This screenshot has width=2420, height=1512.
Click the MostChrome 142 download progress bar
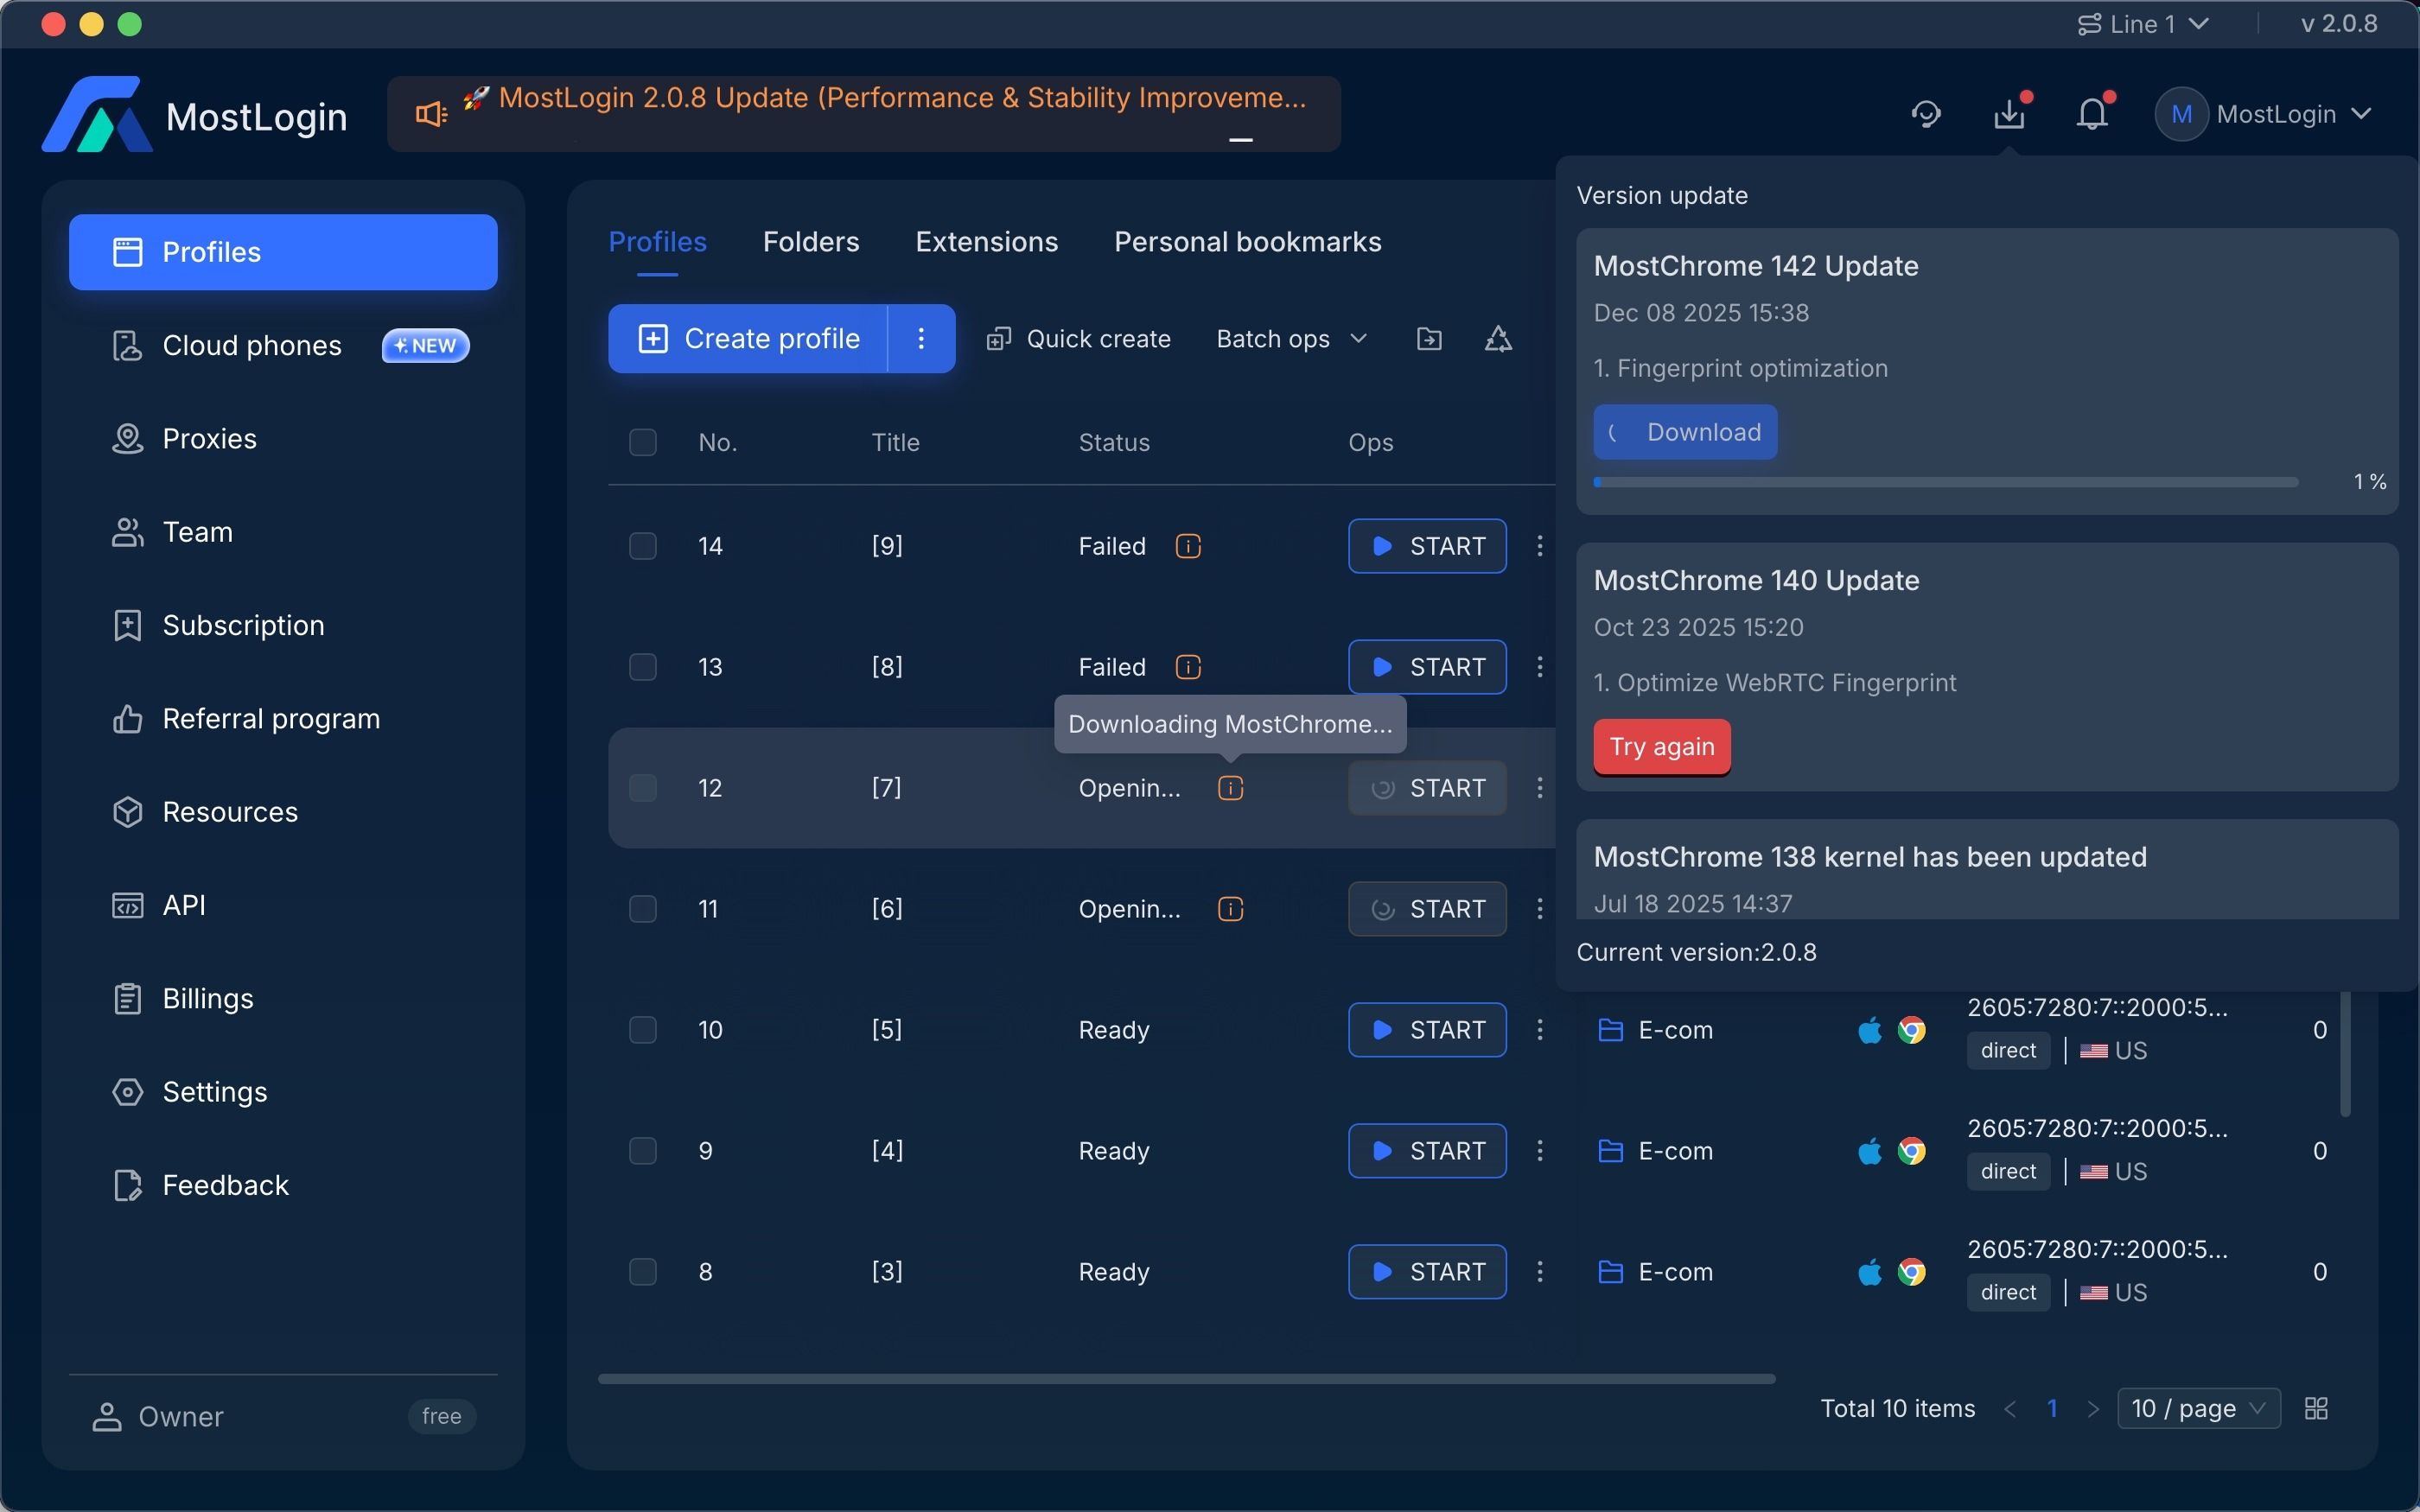coord(1946,482)
